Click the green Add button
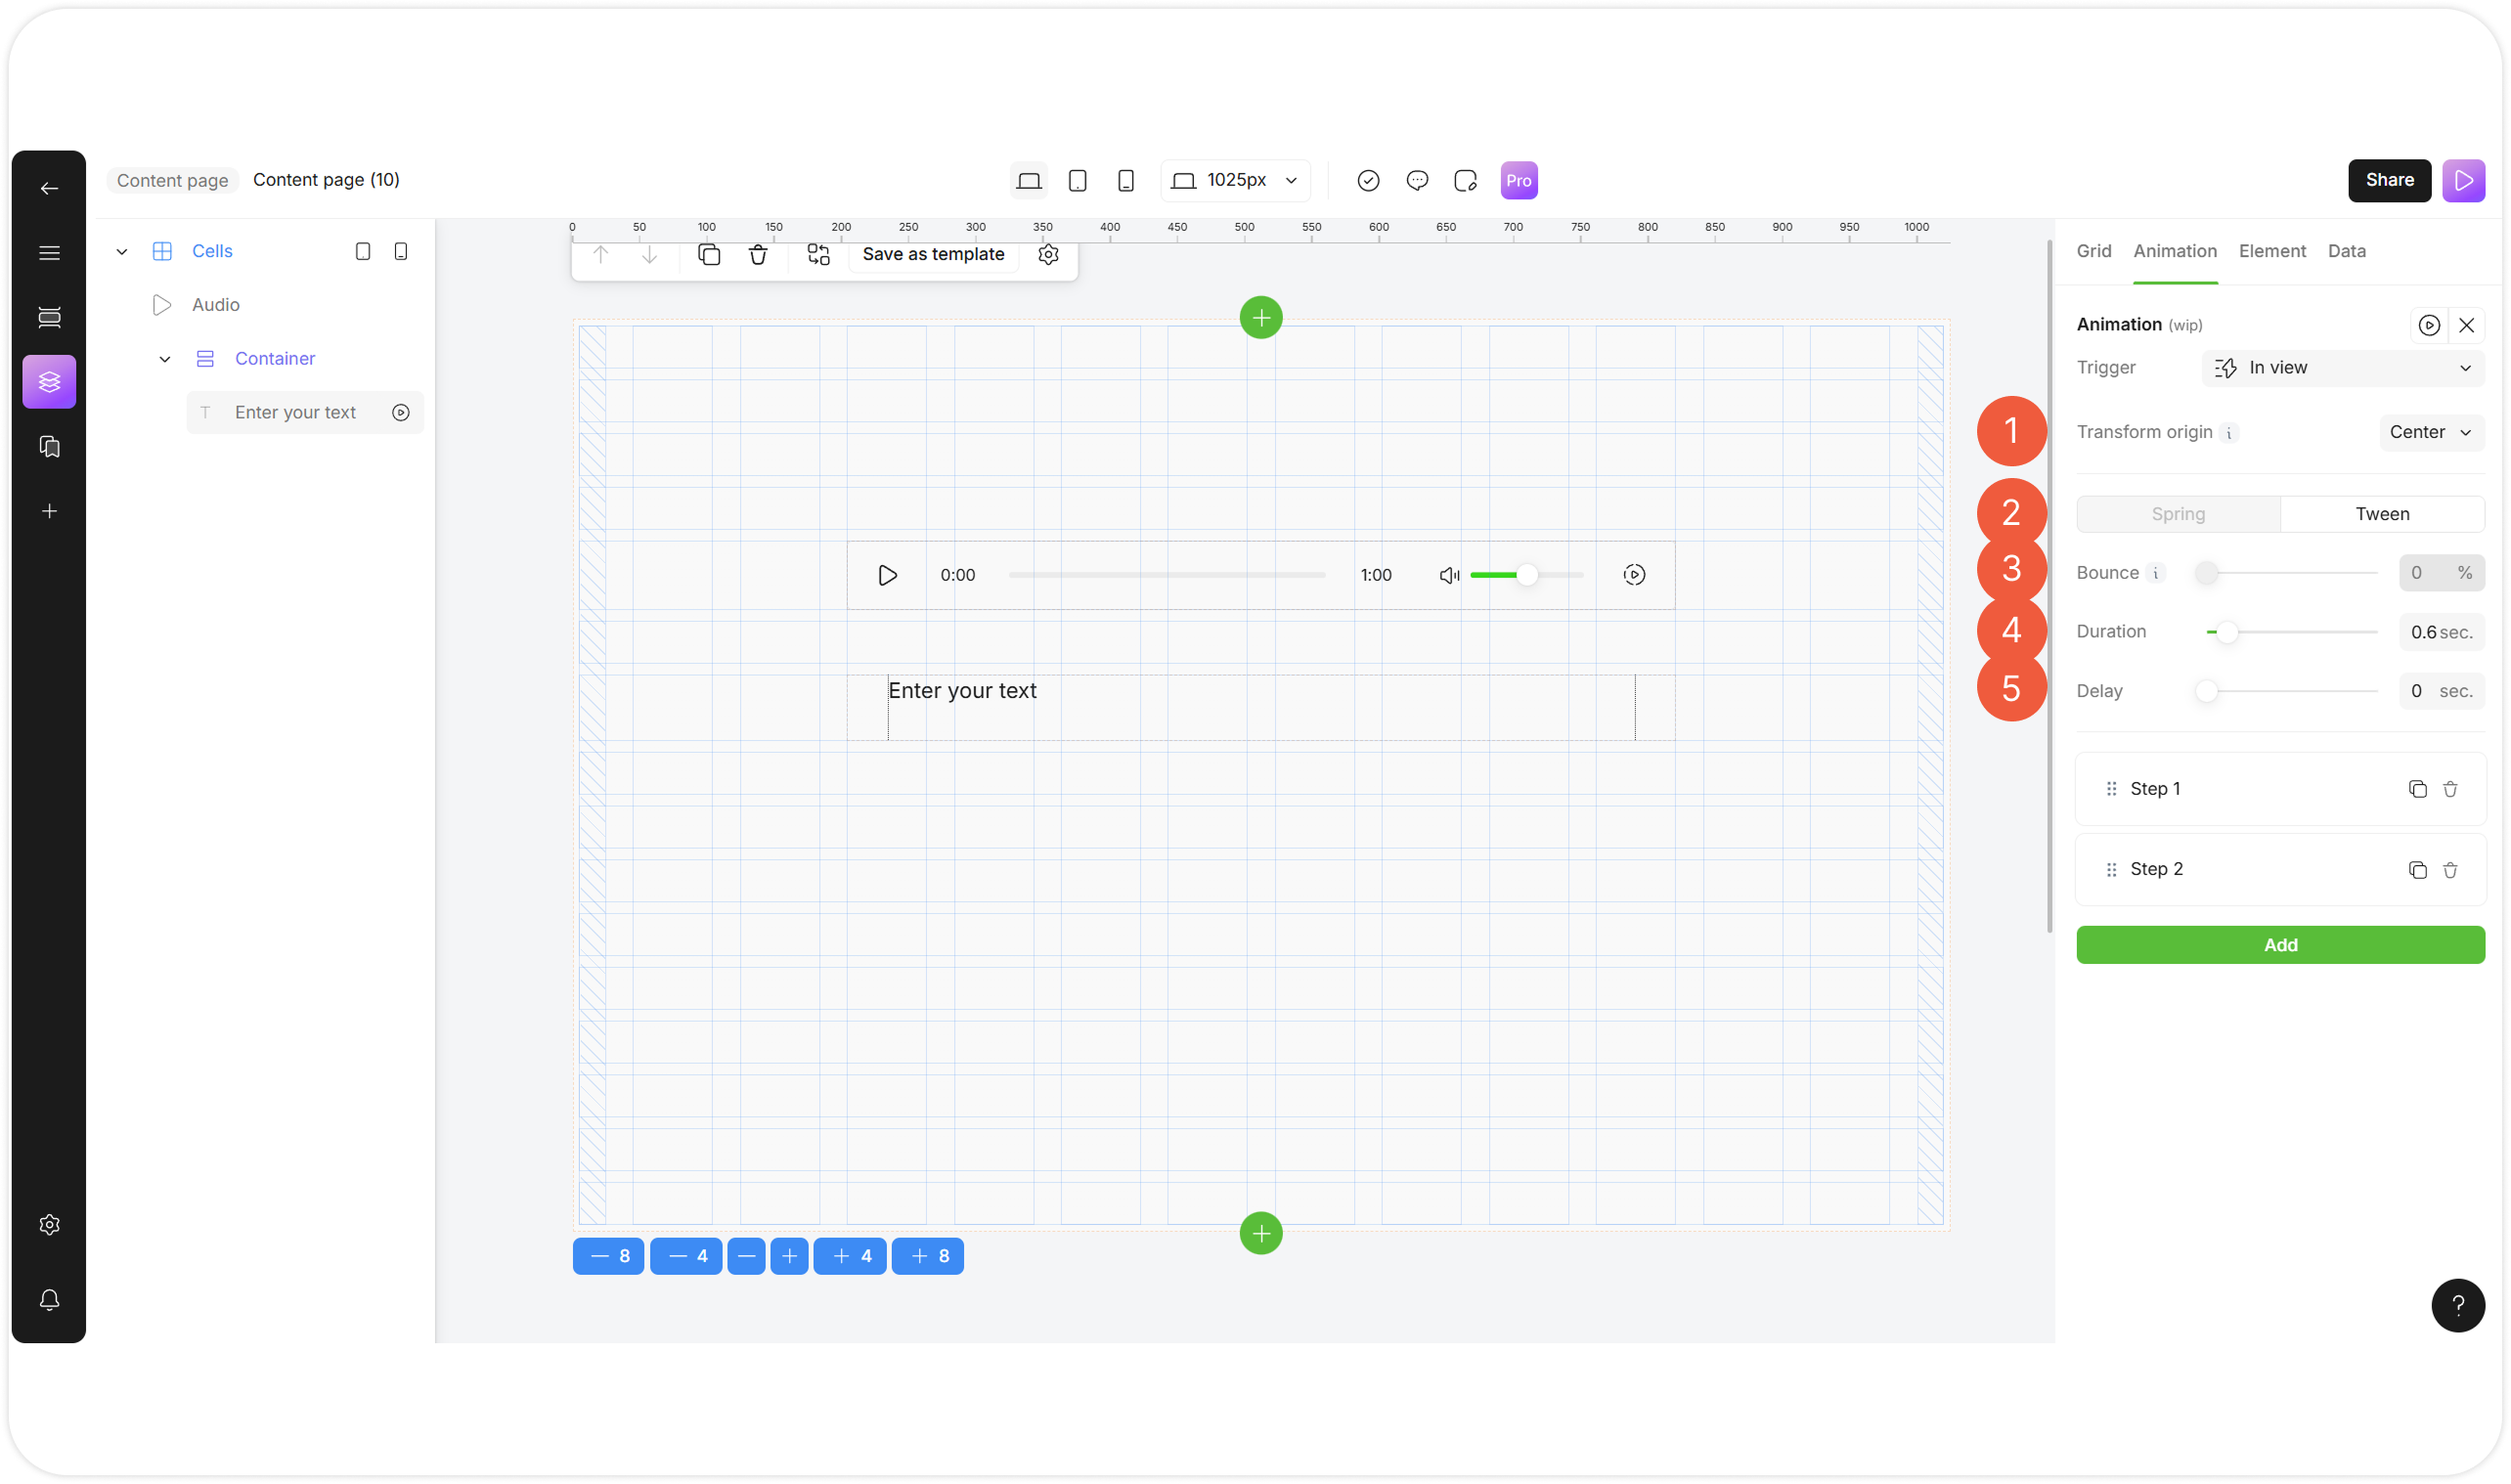The width and height of the screenshot is (2511, 1484). [2280, 945]
